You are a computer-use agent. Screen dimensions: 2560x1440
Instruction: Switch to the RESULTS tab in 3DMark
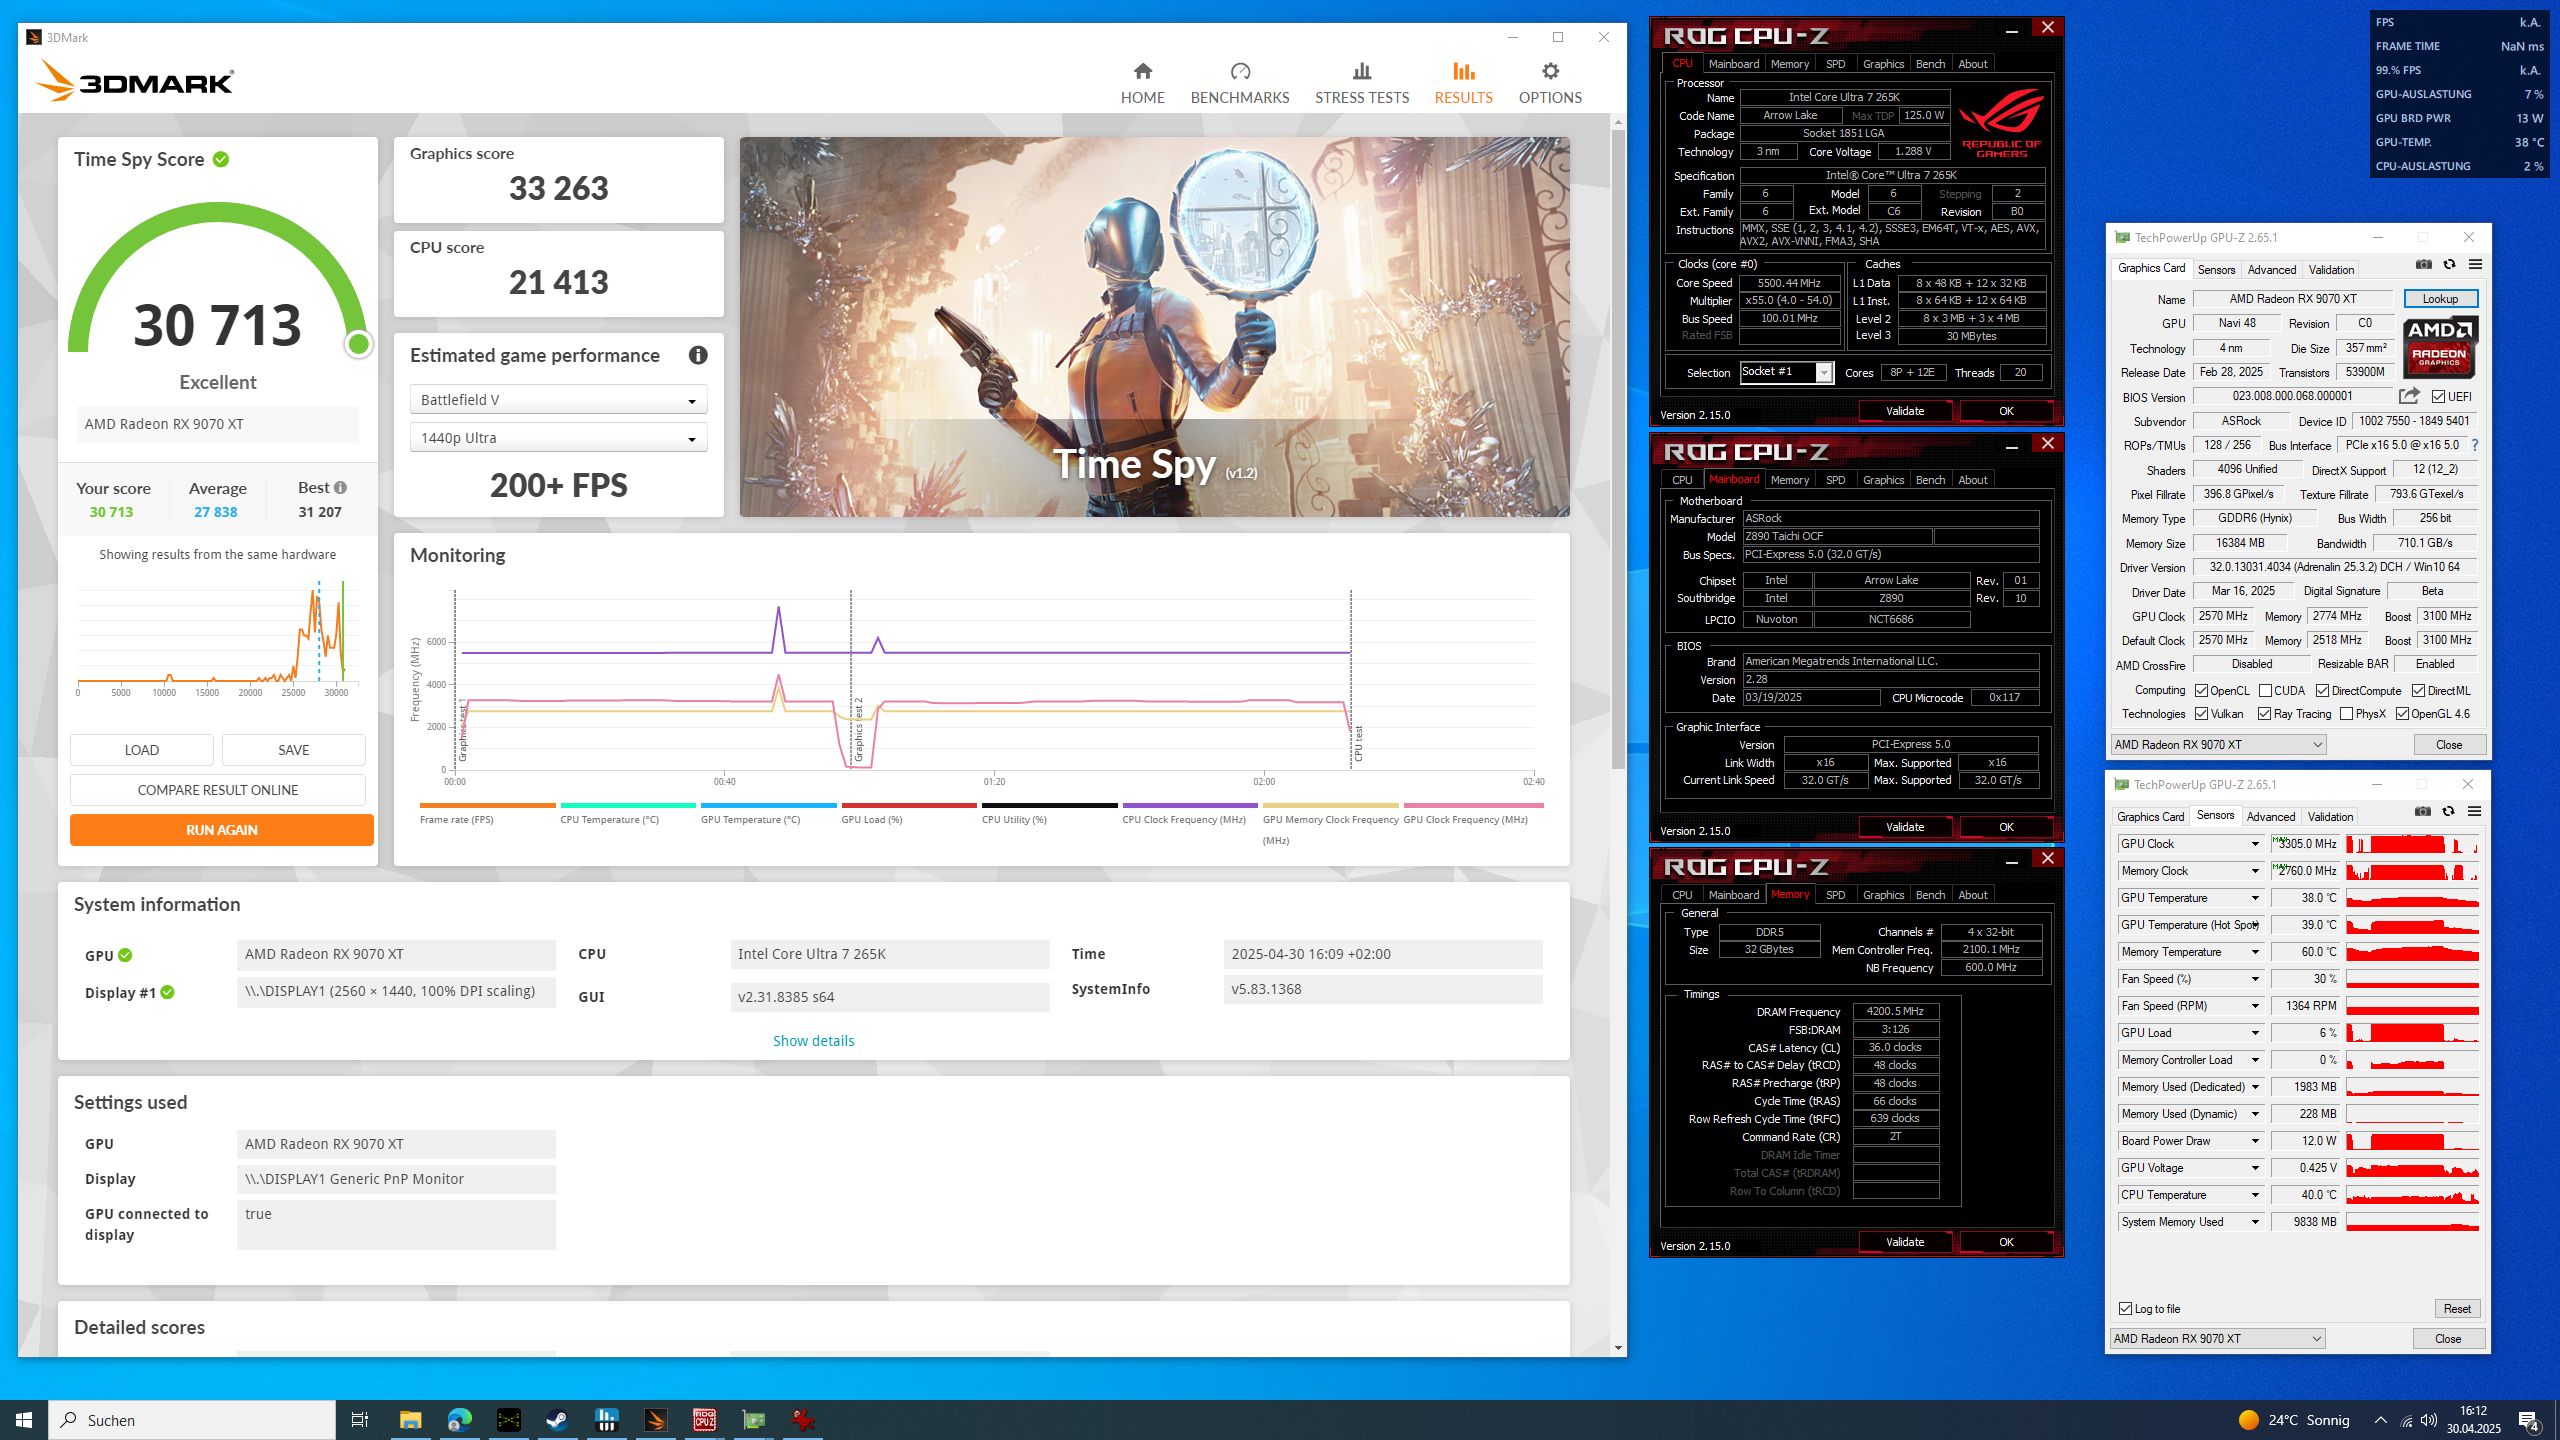1463,83
